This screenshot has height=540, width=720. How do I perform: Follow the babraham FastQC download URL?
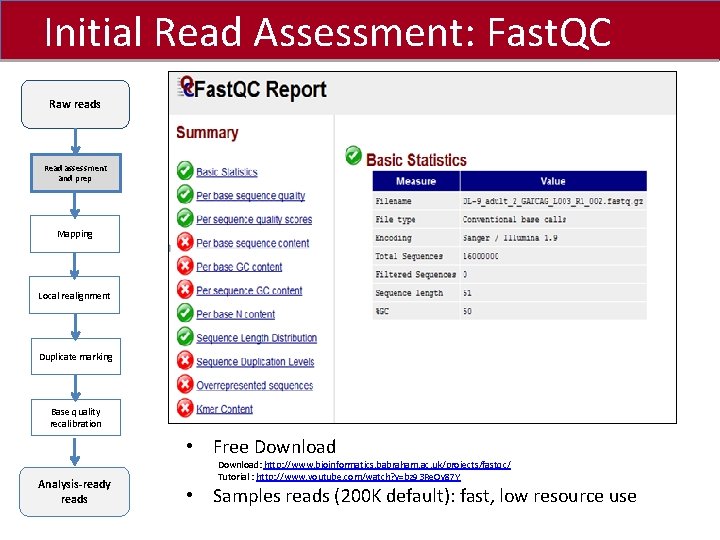(x=387, y=465)
